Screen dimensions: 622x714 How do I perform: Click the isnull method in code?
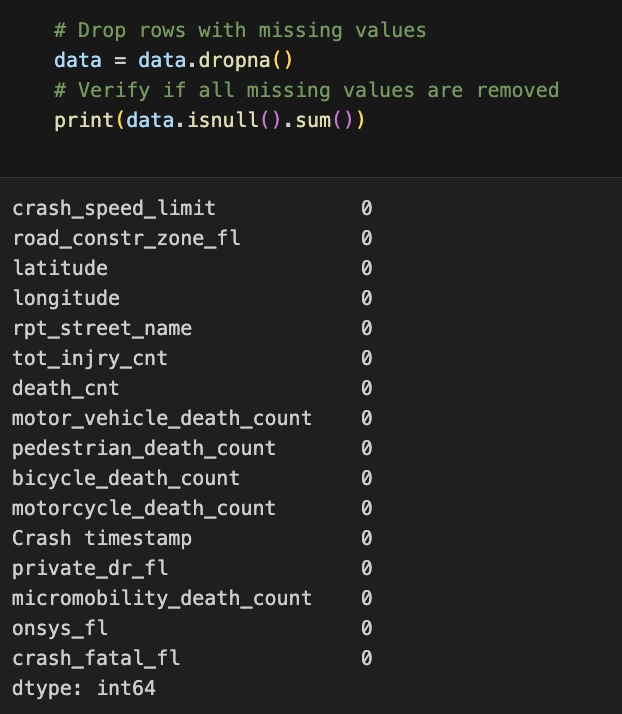pyautogui.click(x=223, y=121)
